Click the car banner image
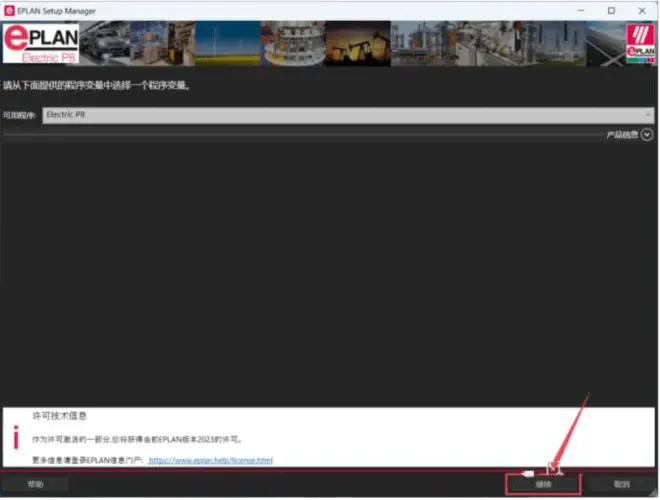Screen dimensions: 660x500 105,44
